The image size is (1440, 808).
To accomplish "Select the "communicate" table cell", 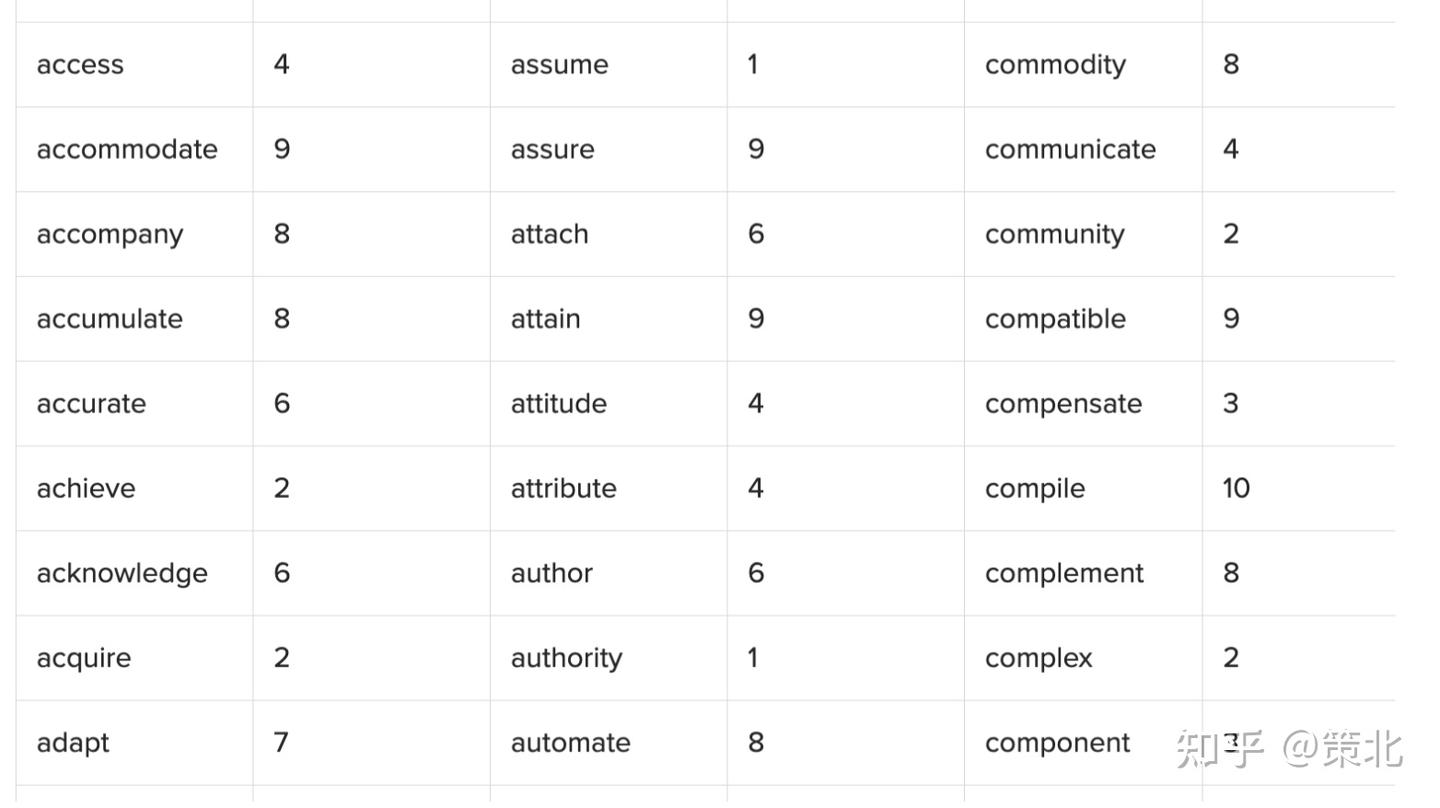I will (x=1070, y=150).
